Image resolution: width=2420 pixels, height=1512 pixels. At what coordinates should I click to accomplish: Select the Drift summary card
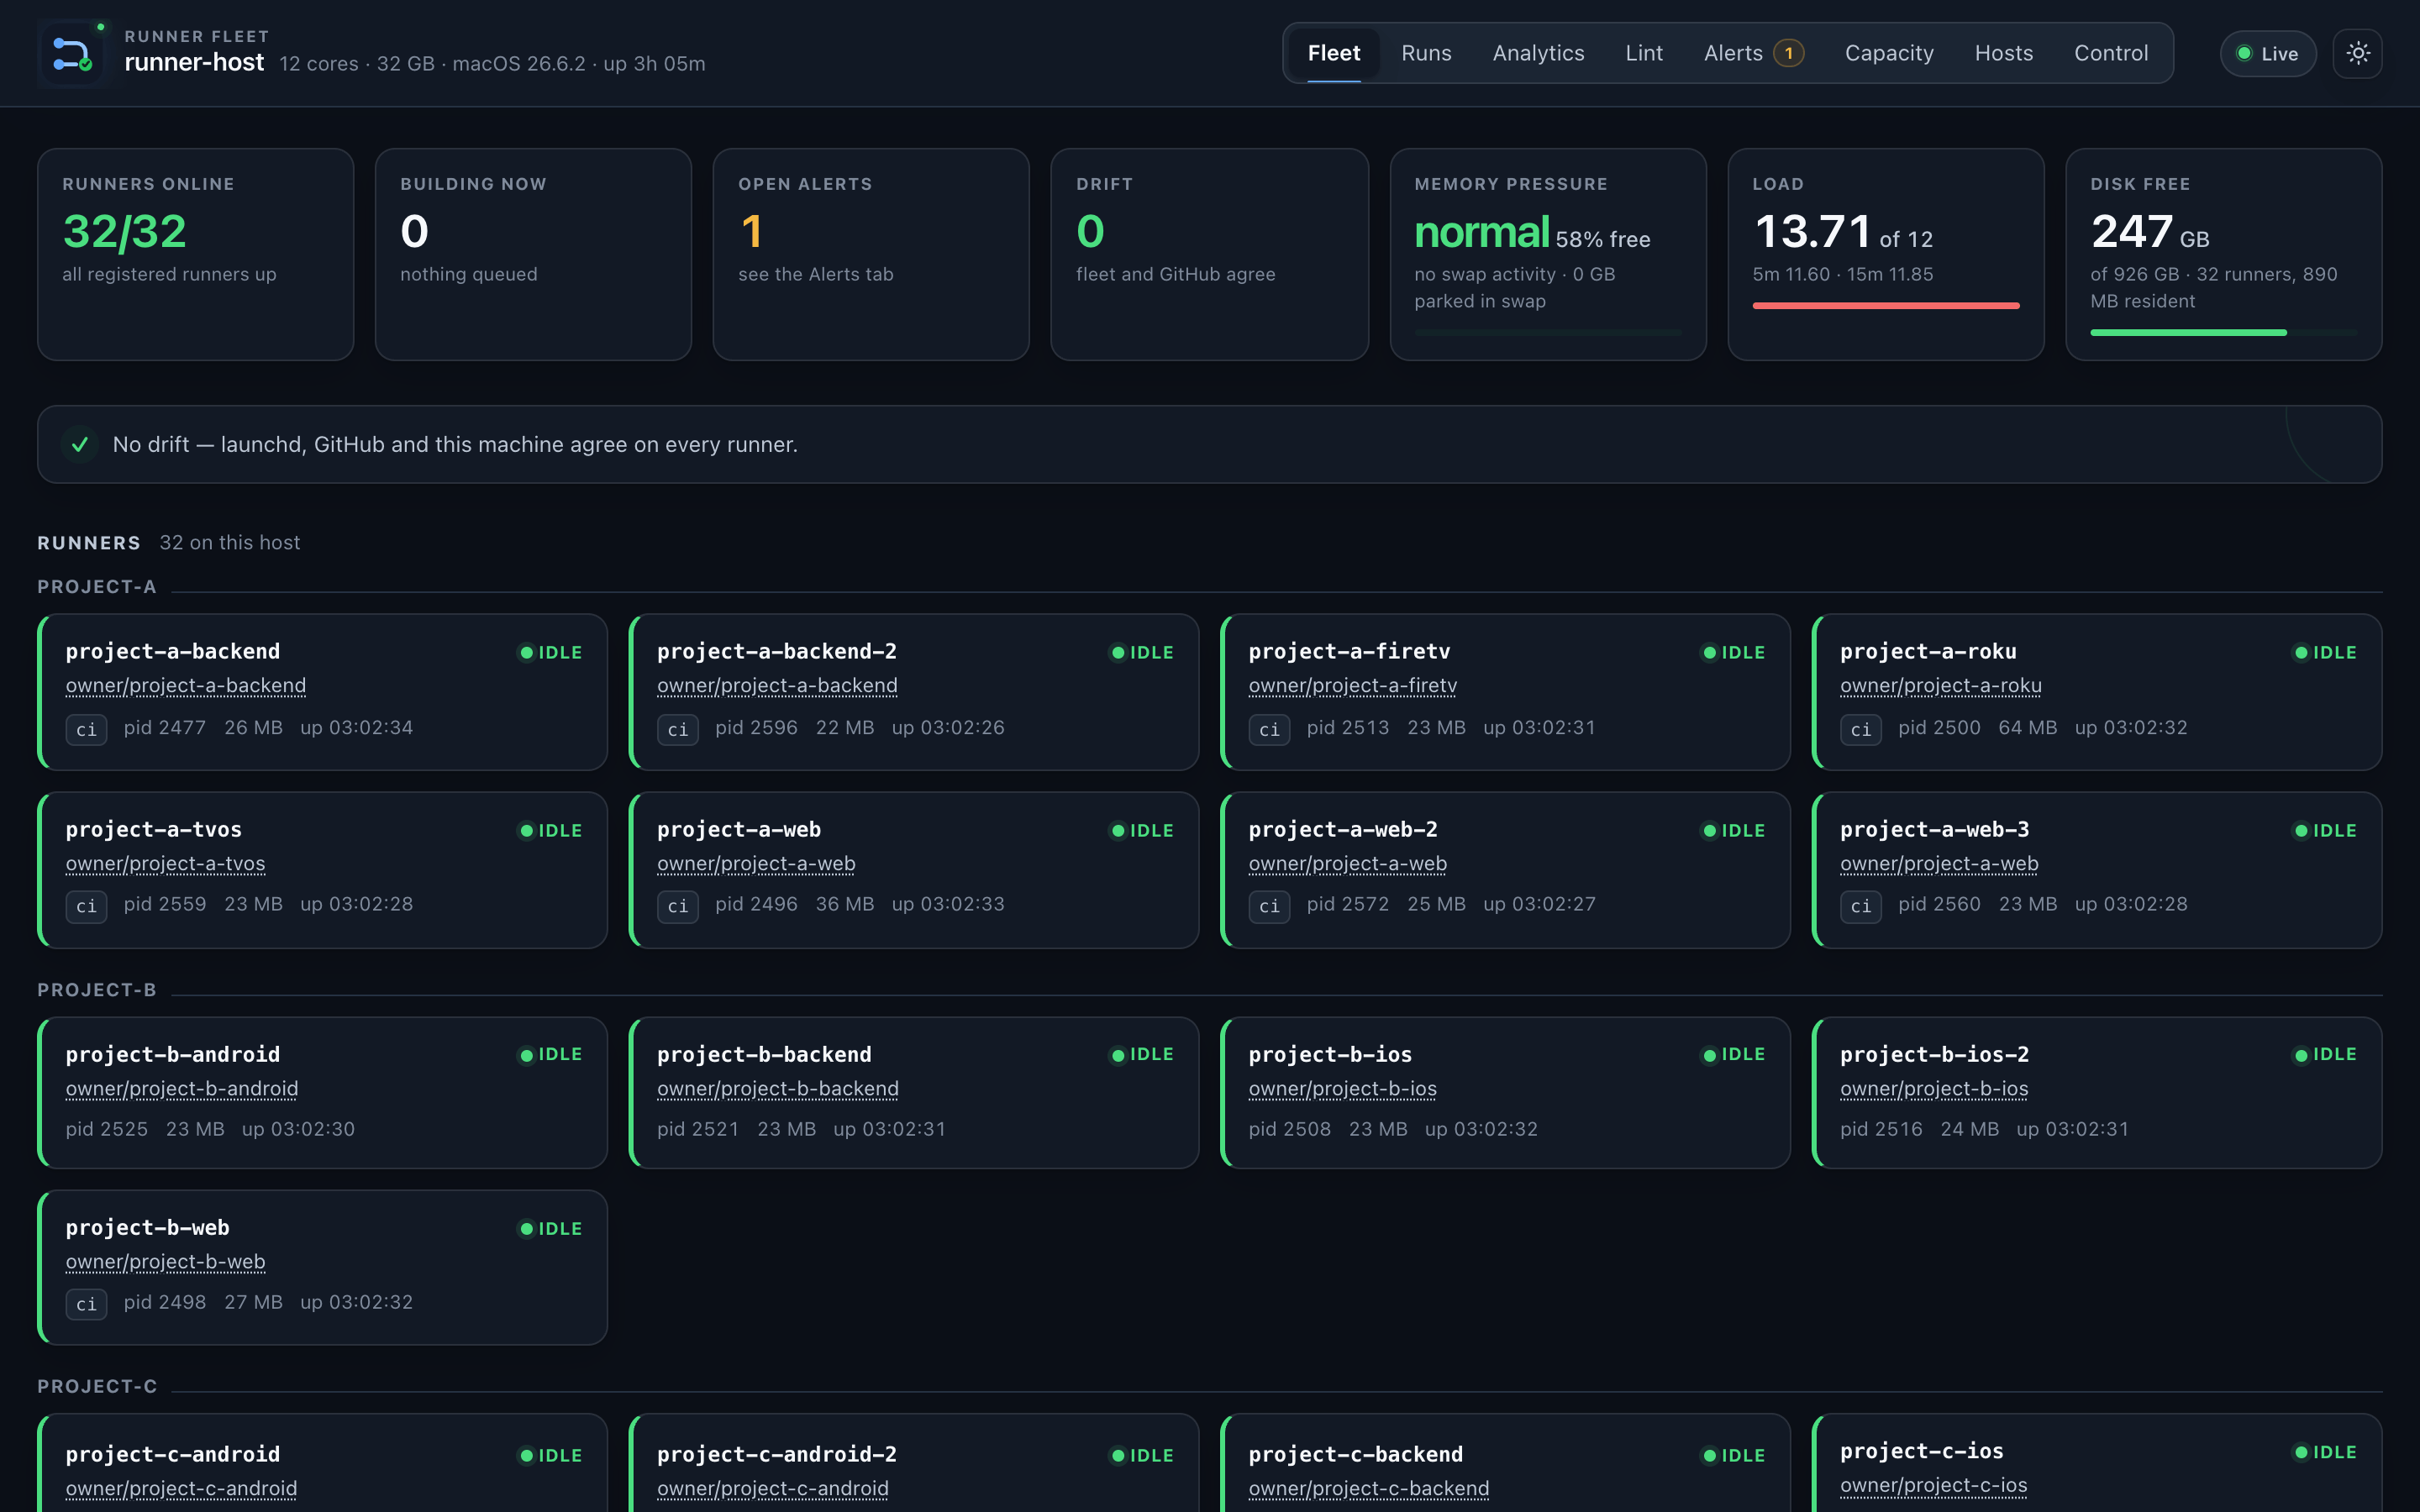pos(1209,254)
